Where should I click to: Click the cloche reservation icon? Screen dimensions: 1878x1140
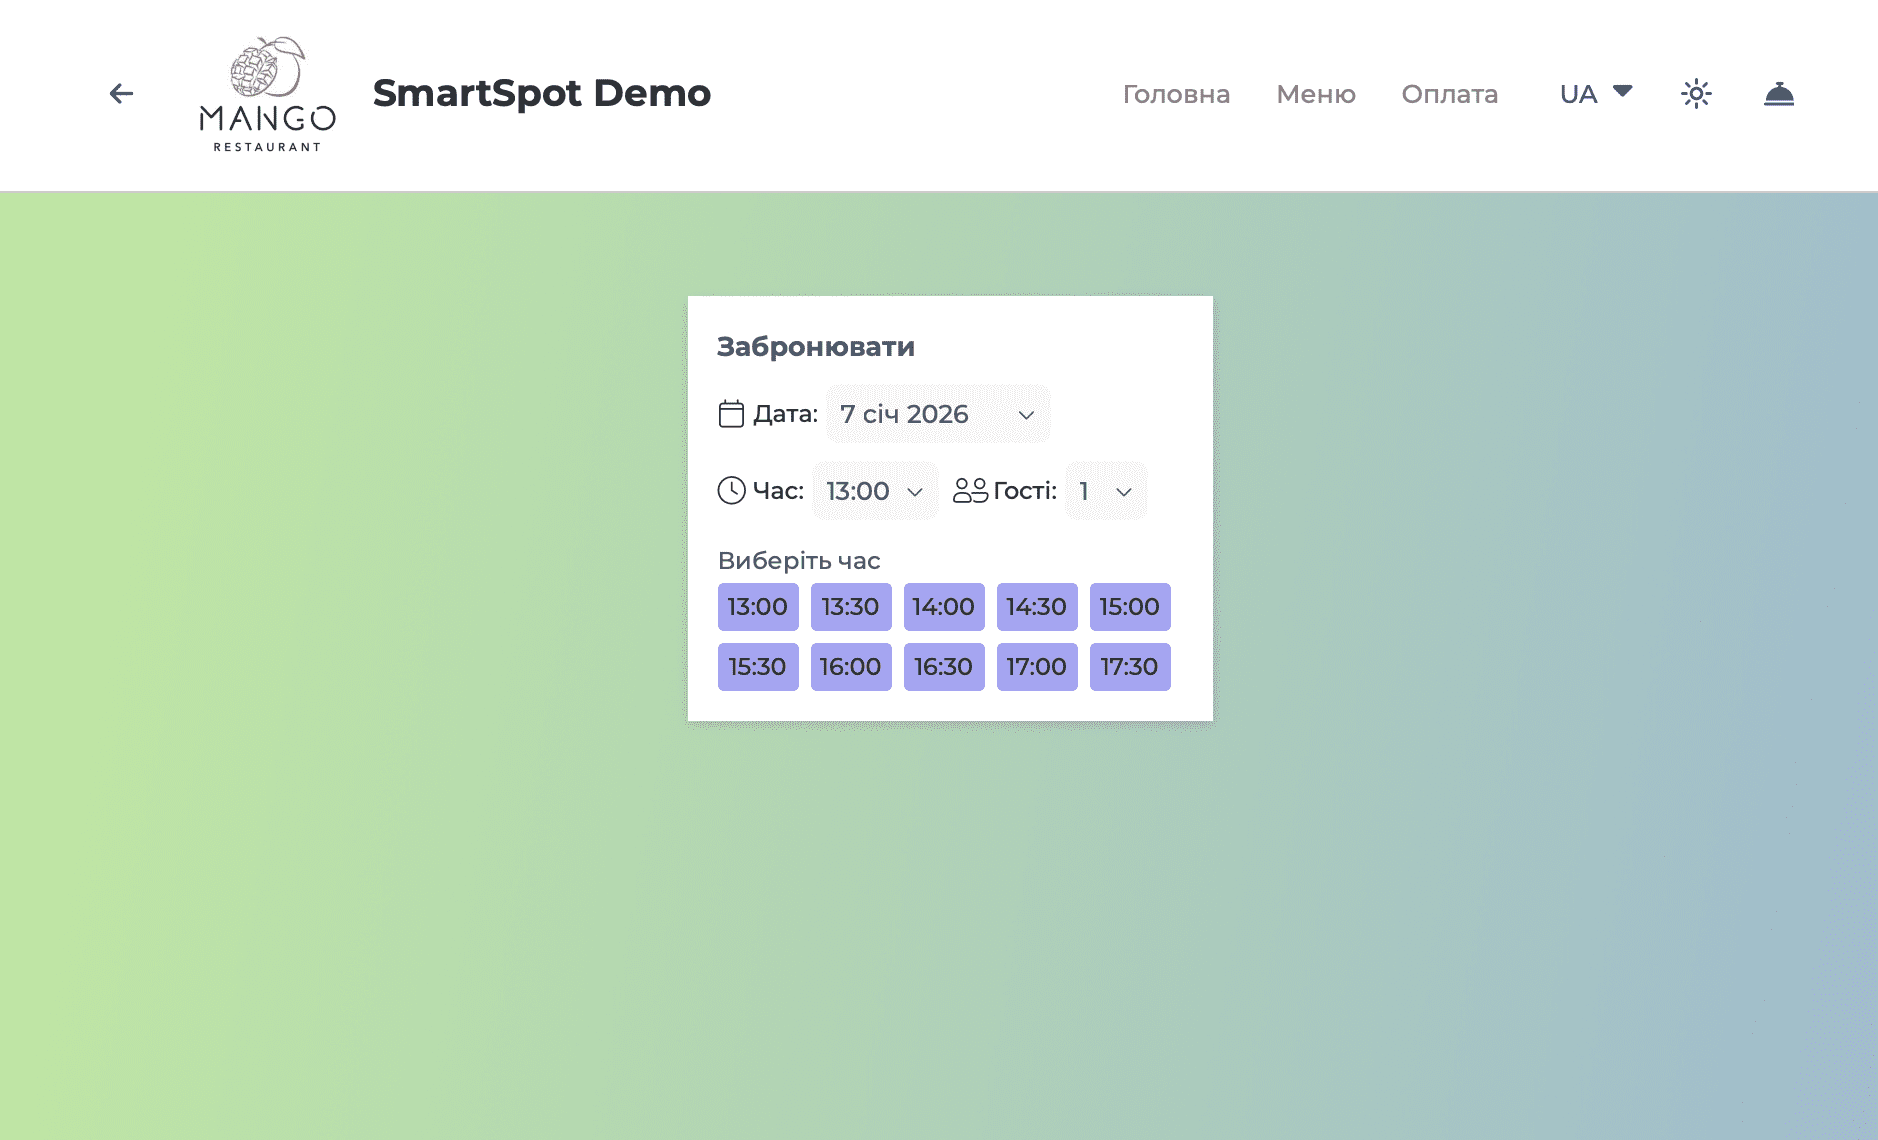(x=1779, y=93)
